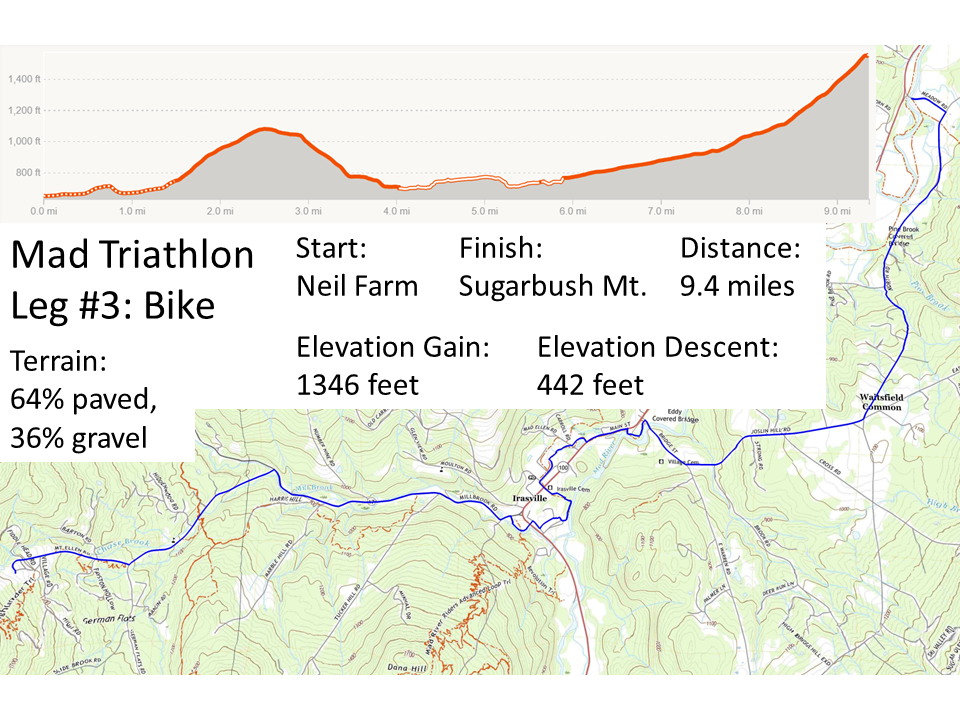Screen dimensions: 960x720
Task: Click the Eddy Covered Bridge label
Action: (675, 415)
